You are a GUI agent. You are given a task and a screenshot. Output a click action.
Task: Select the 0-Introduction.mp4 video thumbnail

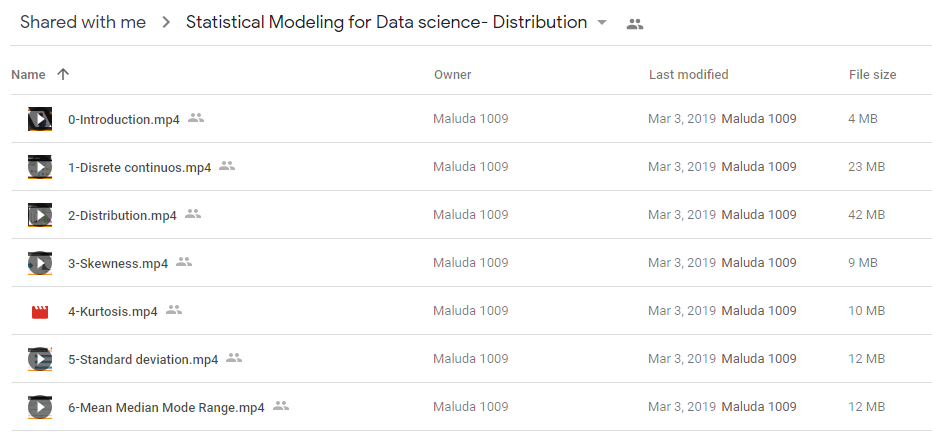tap(40, 119)
